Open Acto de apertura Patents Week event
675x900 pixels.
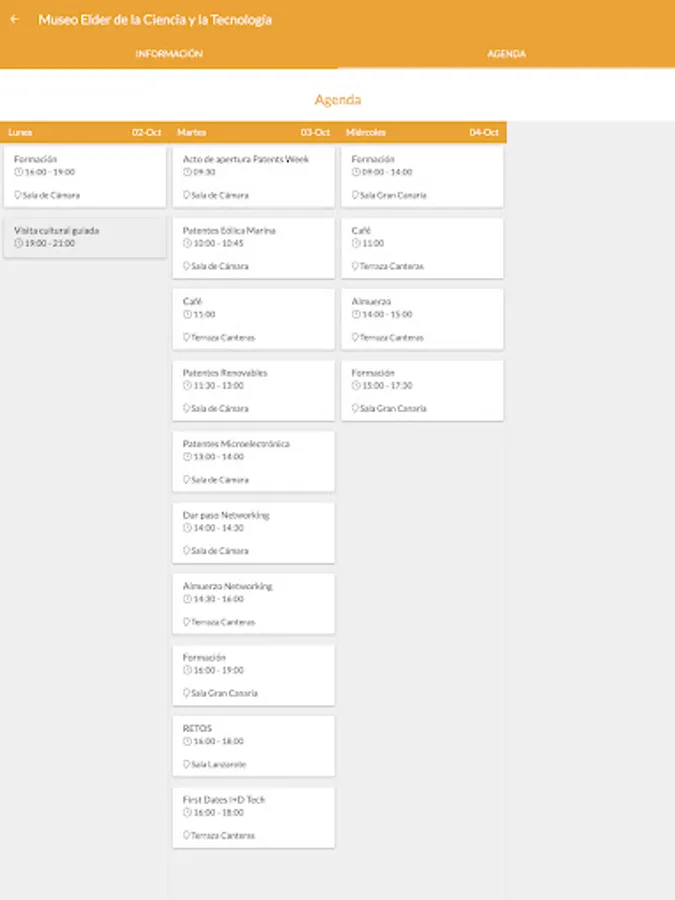(253, 177)
